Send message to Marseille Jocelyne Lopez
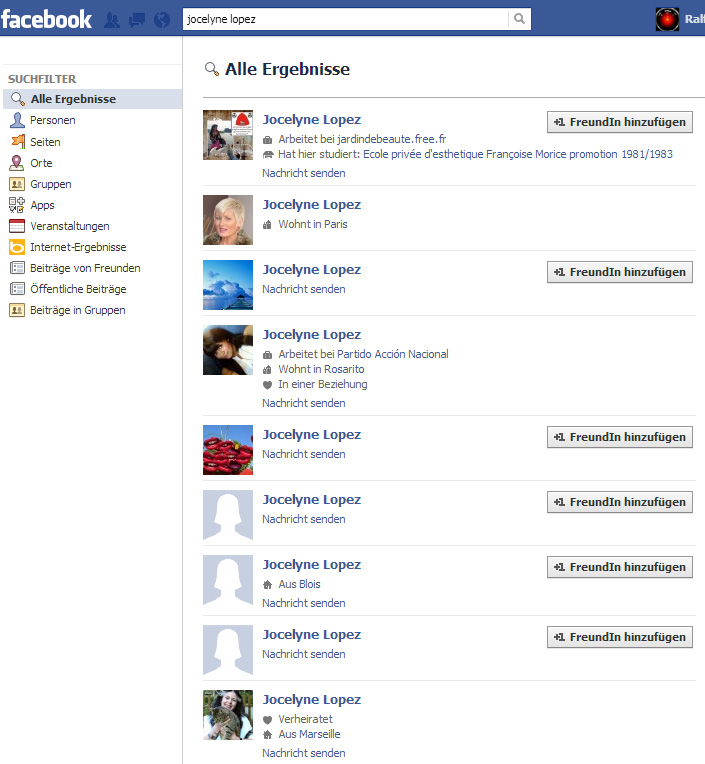This screenshot has width=705, height=764. [304, 753]
